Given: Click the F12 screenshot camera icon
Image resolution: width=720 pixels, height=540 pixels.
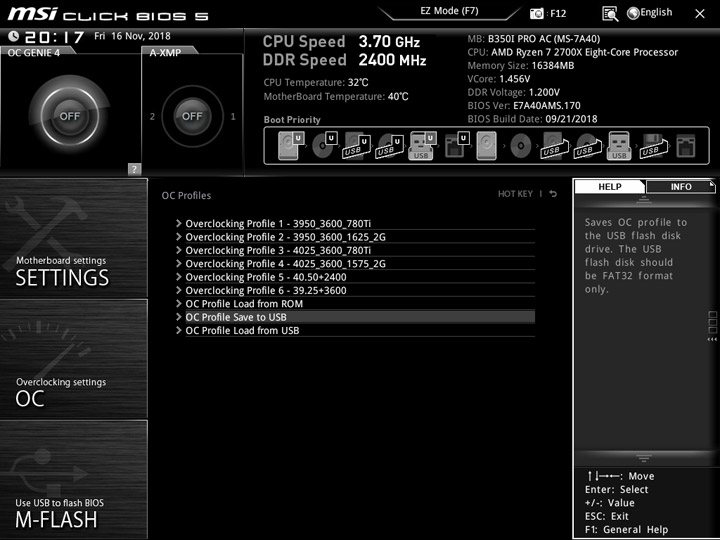Looking at the screenshot, I should (x=536, y=13).
